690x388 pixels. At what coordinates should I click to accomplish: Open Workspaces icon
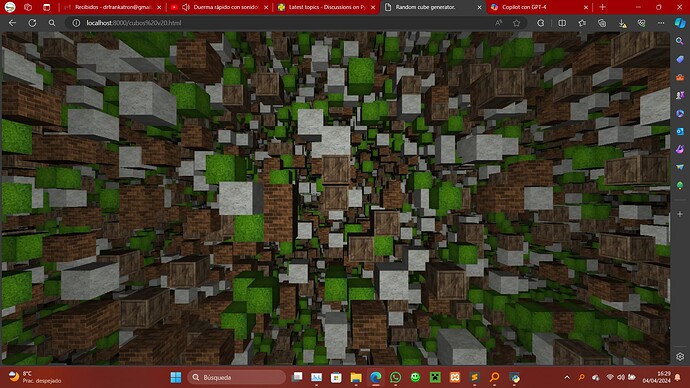[x=28, y=7]
